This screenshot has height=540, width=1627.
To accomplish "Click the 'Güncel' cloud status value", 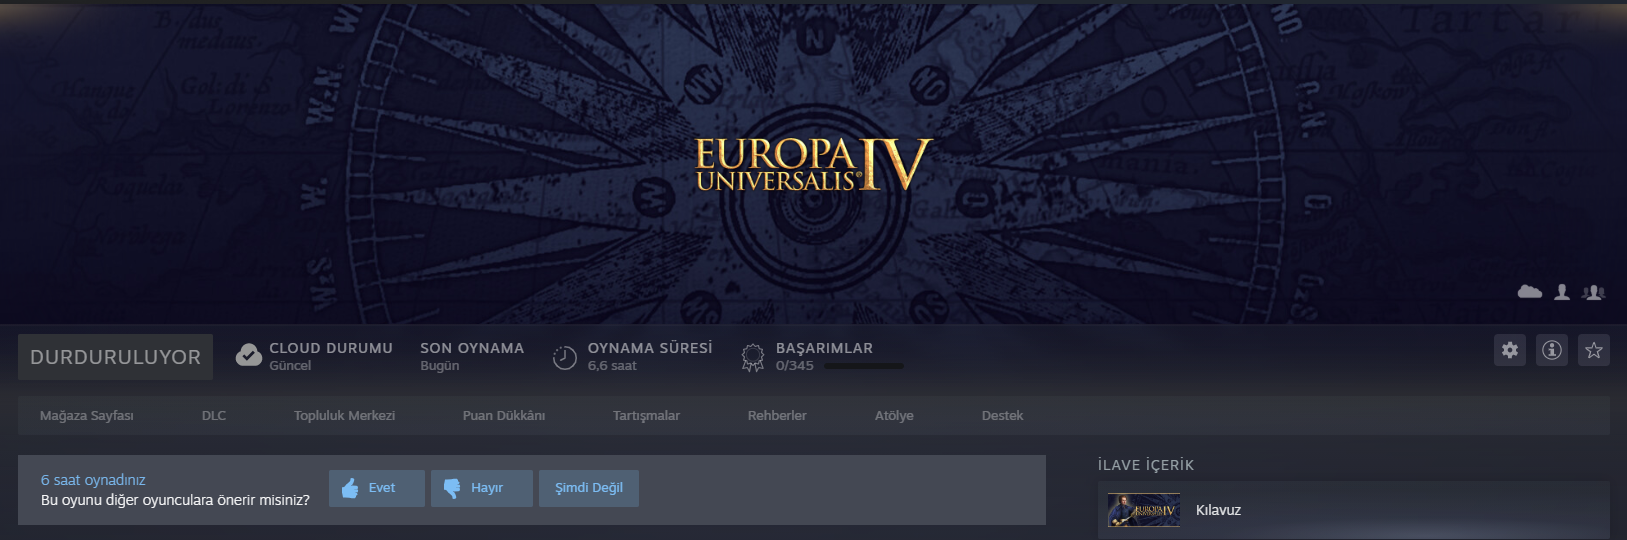I will [x=290, y=366].
